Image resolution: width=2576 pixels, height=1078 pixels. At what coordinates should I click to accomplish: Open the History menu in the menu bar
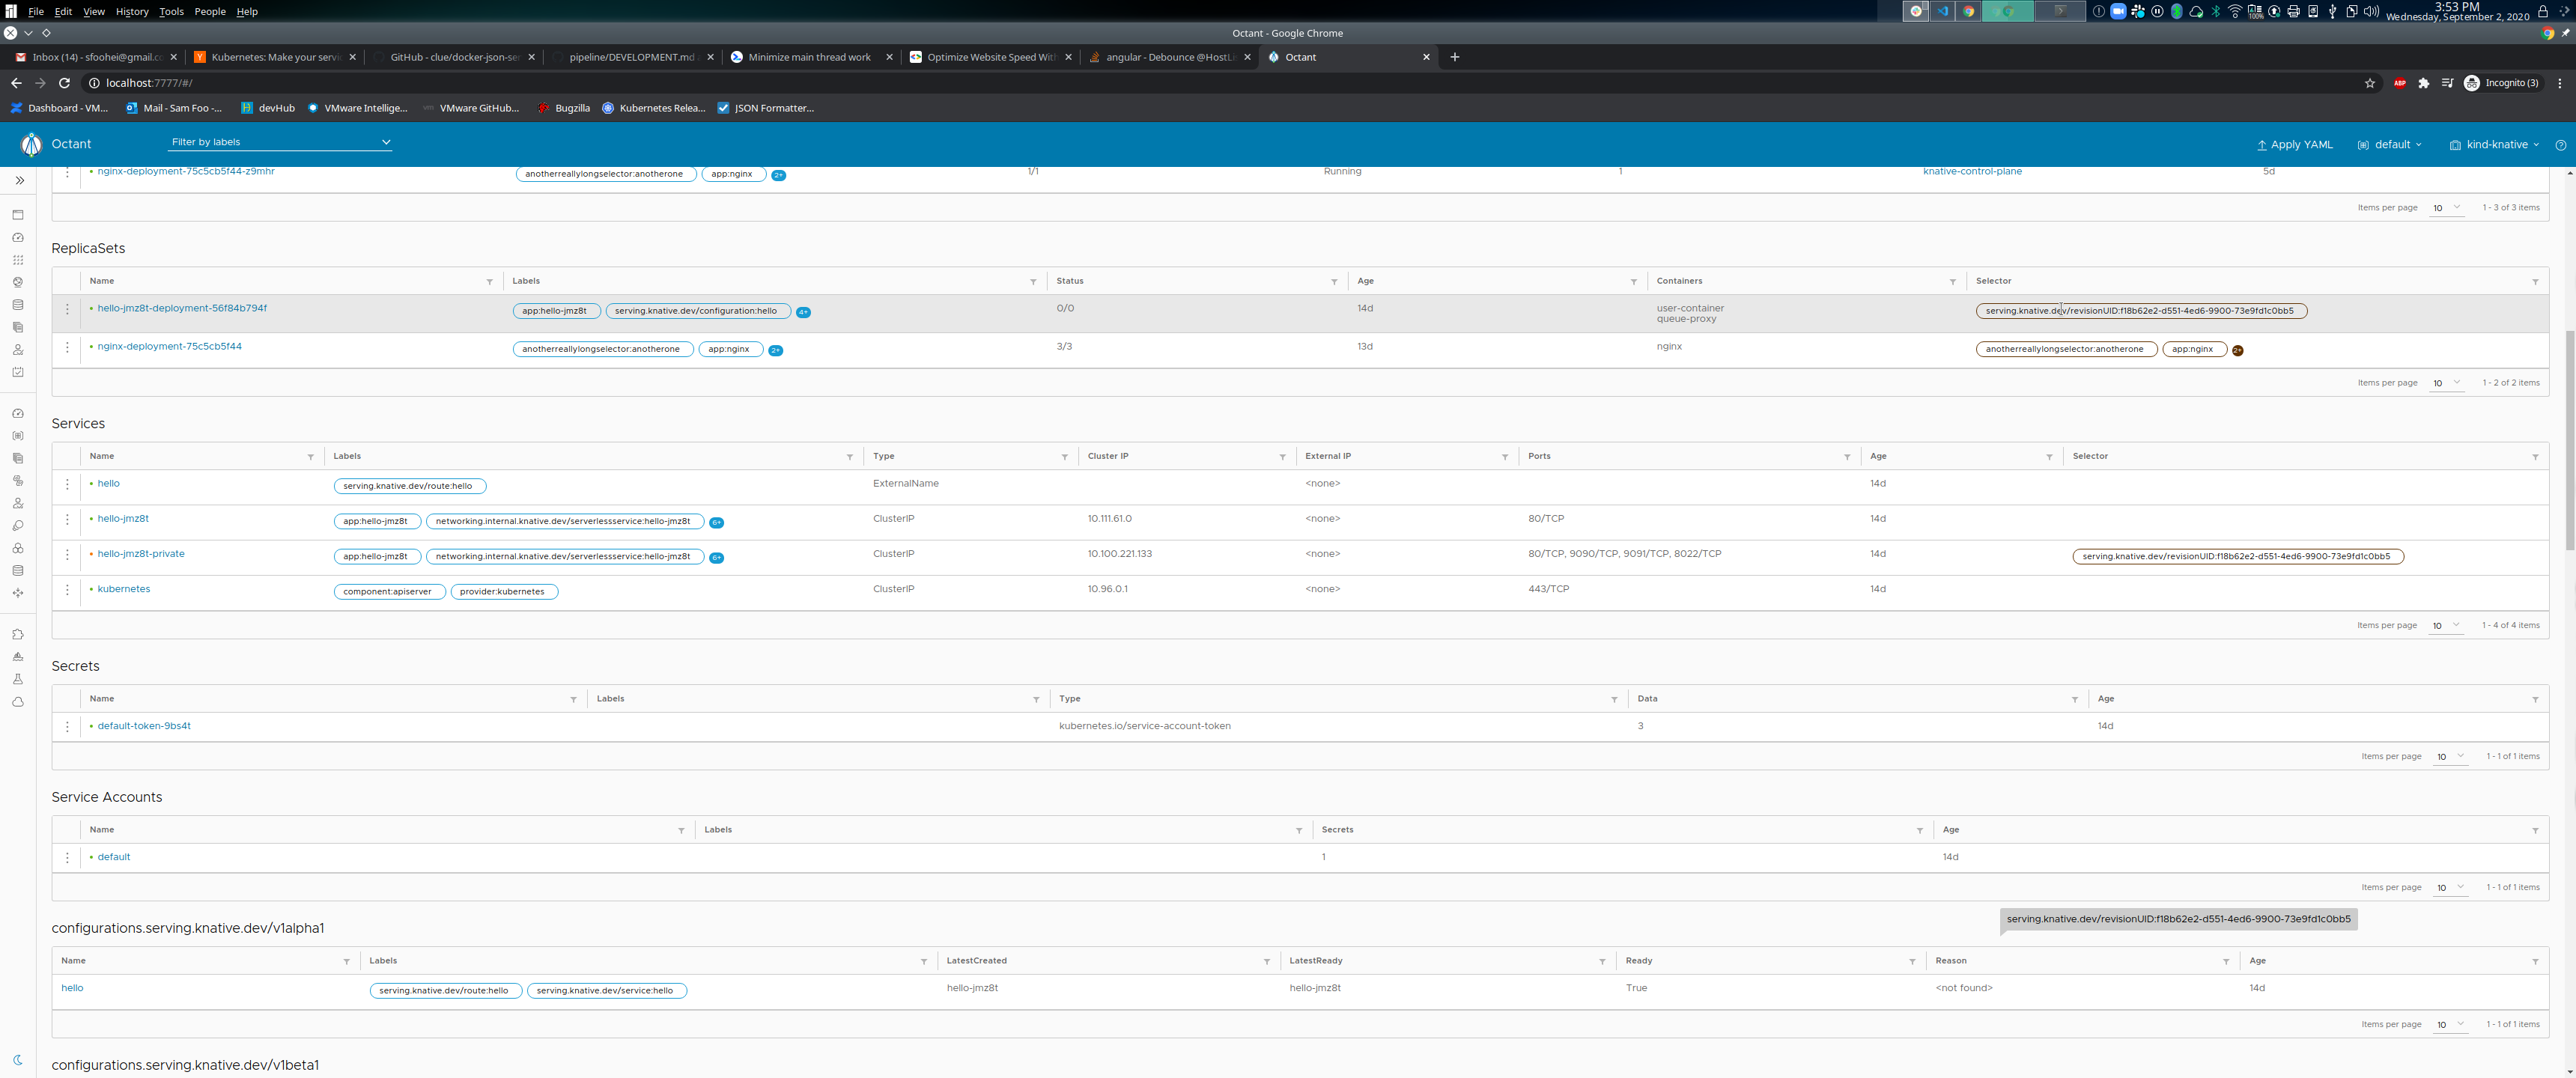pyautogui.click(x=131, y=11)
